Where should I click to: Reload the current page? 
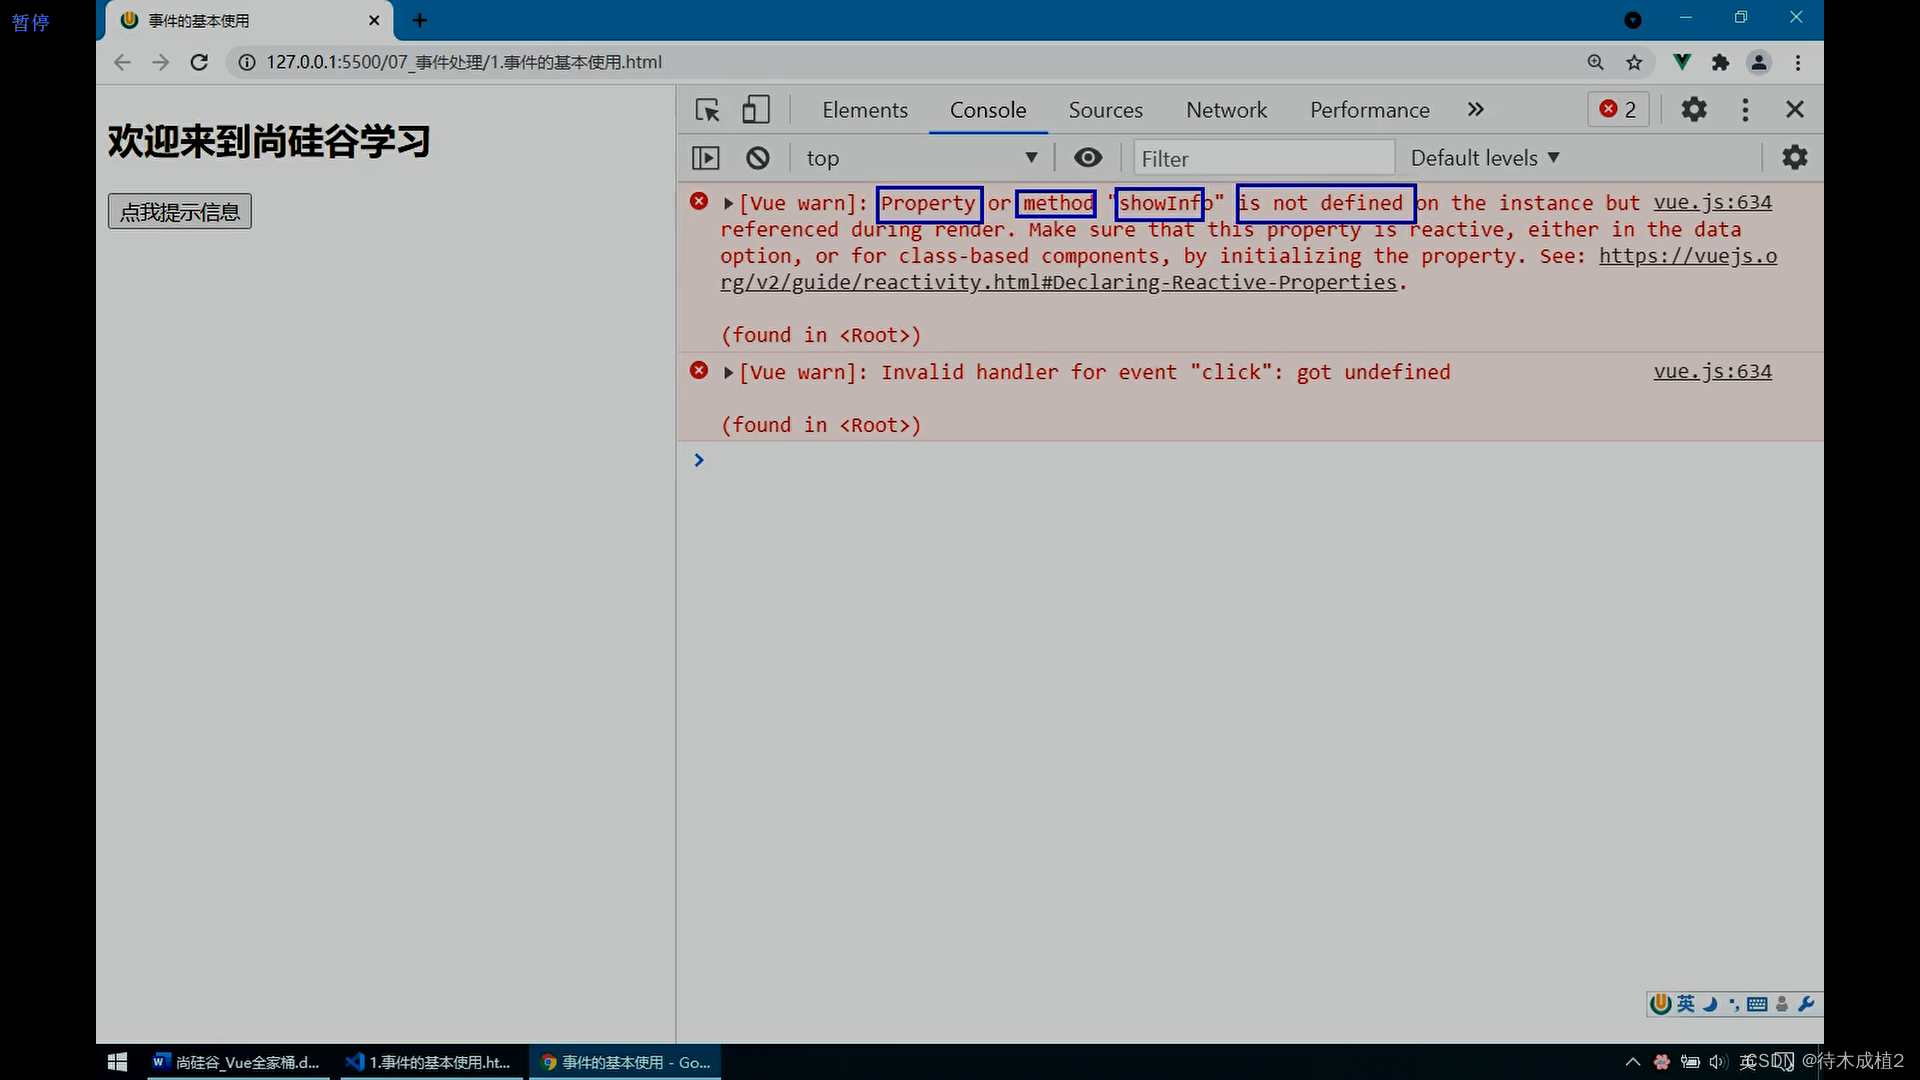199,62
